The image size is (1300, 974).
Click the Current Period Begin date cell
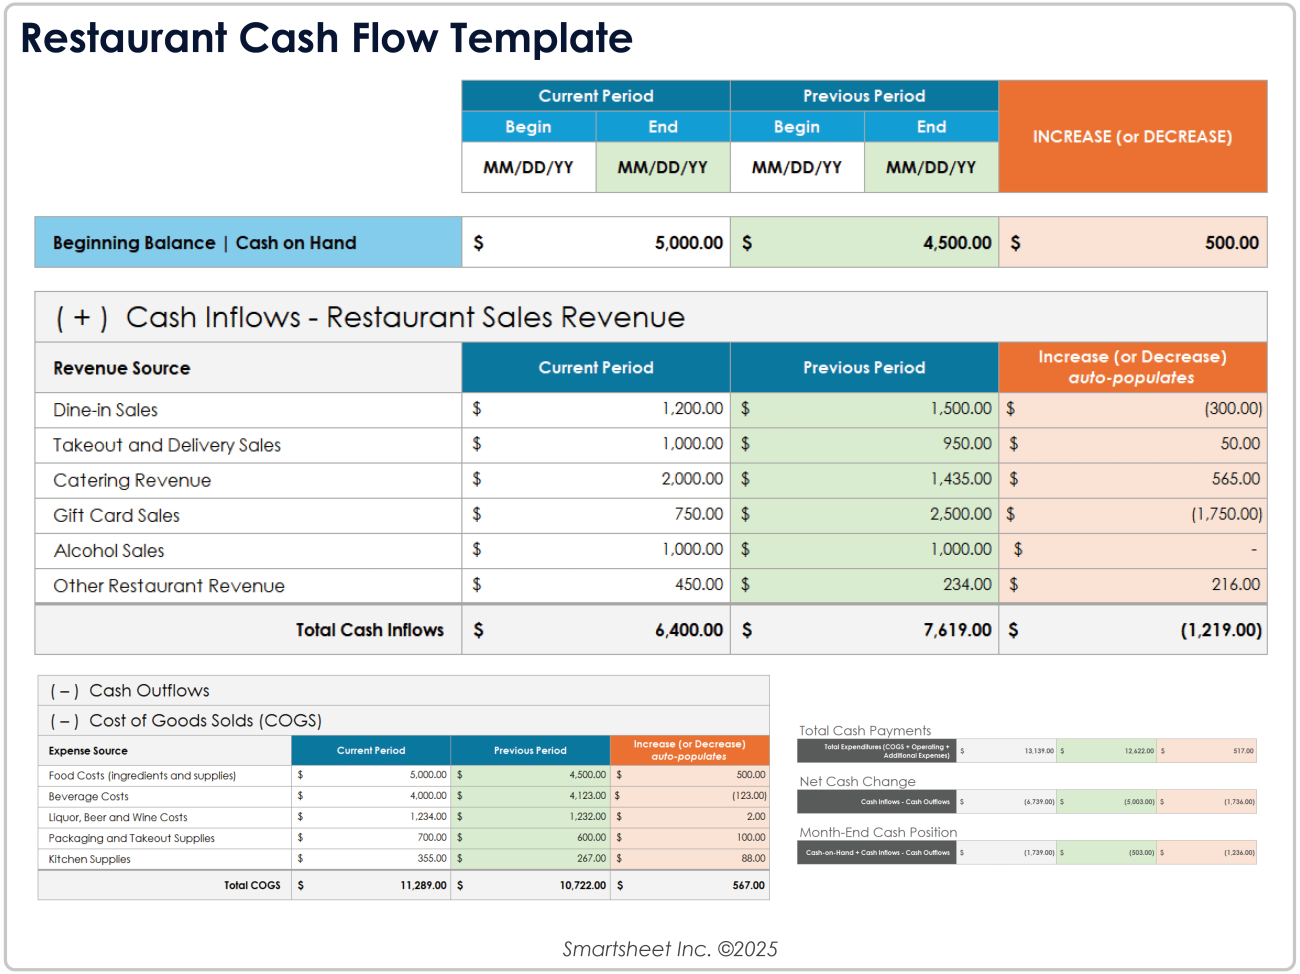coord(528,167)
